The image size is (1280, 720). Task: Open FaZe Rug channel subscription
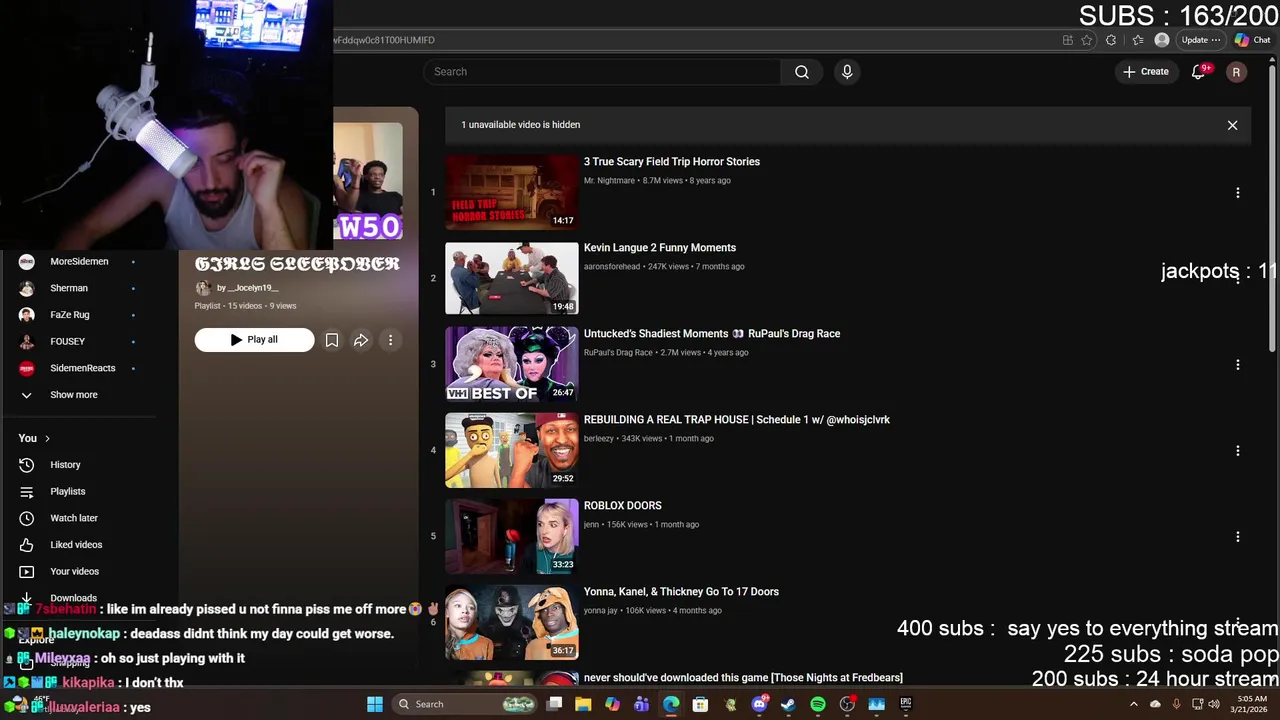point(70,315)
